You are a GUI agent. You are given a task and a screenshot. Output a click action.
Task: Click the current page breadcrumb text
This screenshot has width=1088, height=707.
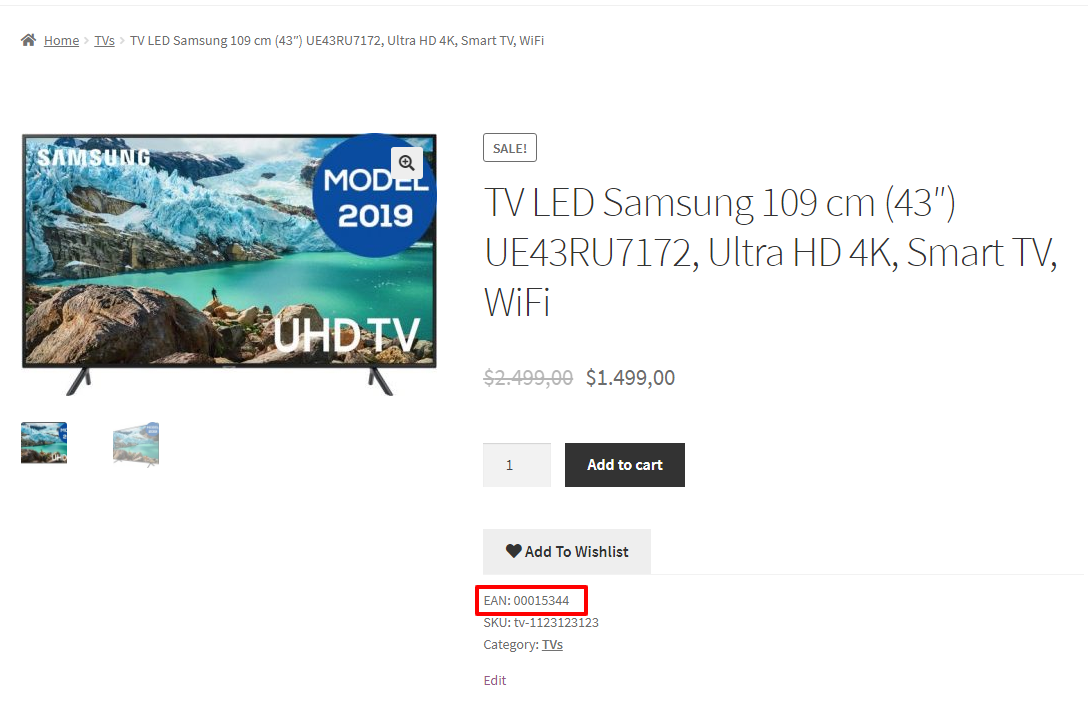(337, 41)
